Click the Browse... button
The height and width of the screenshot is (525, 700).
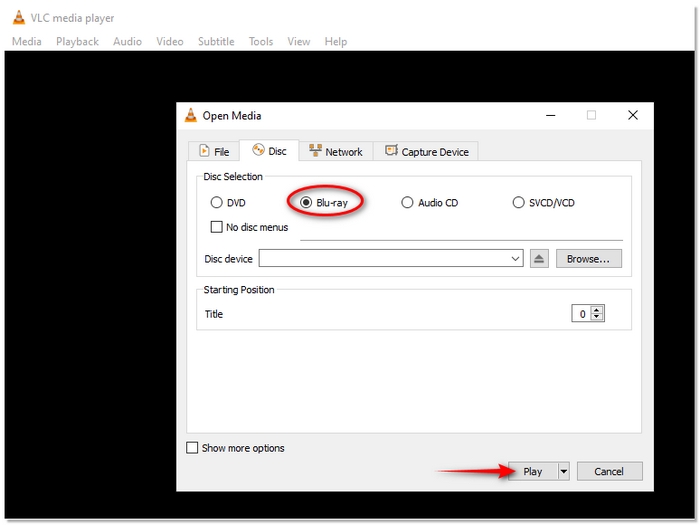pyautogui.click(x=588, y=259)
